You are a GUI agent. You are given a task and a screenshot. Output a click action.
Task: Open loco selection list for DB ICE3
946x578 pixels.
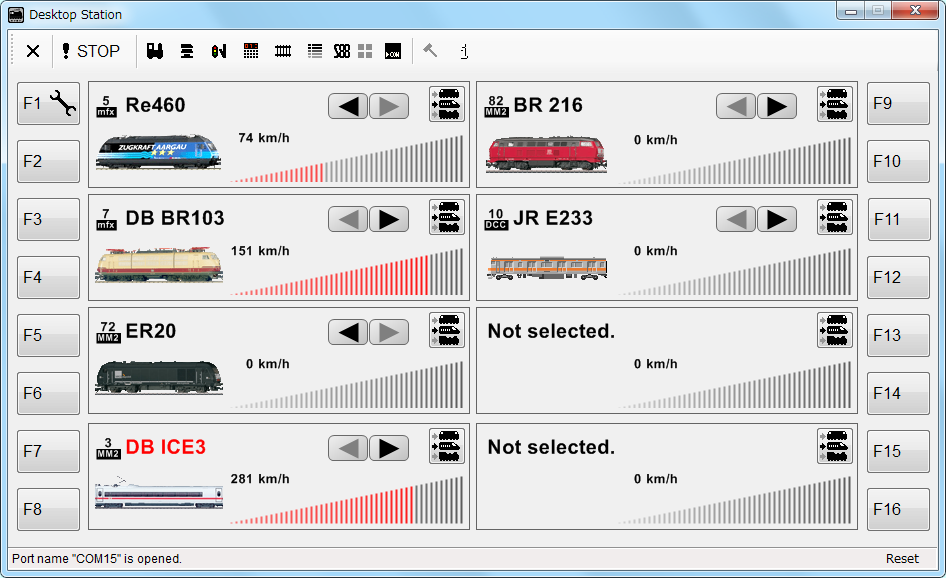(447, 446)
